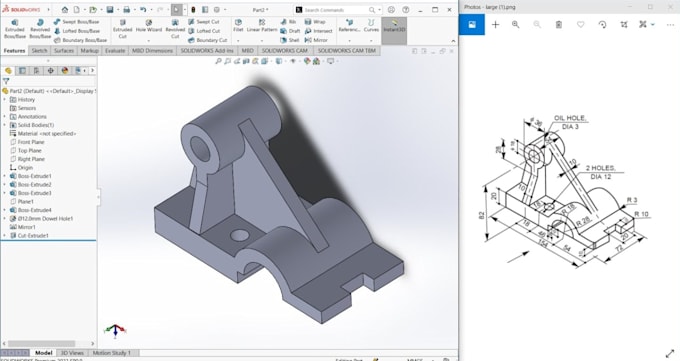Select Boss-Extrude1 in feature tree

(30, 176)
